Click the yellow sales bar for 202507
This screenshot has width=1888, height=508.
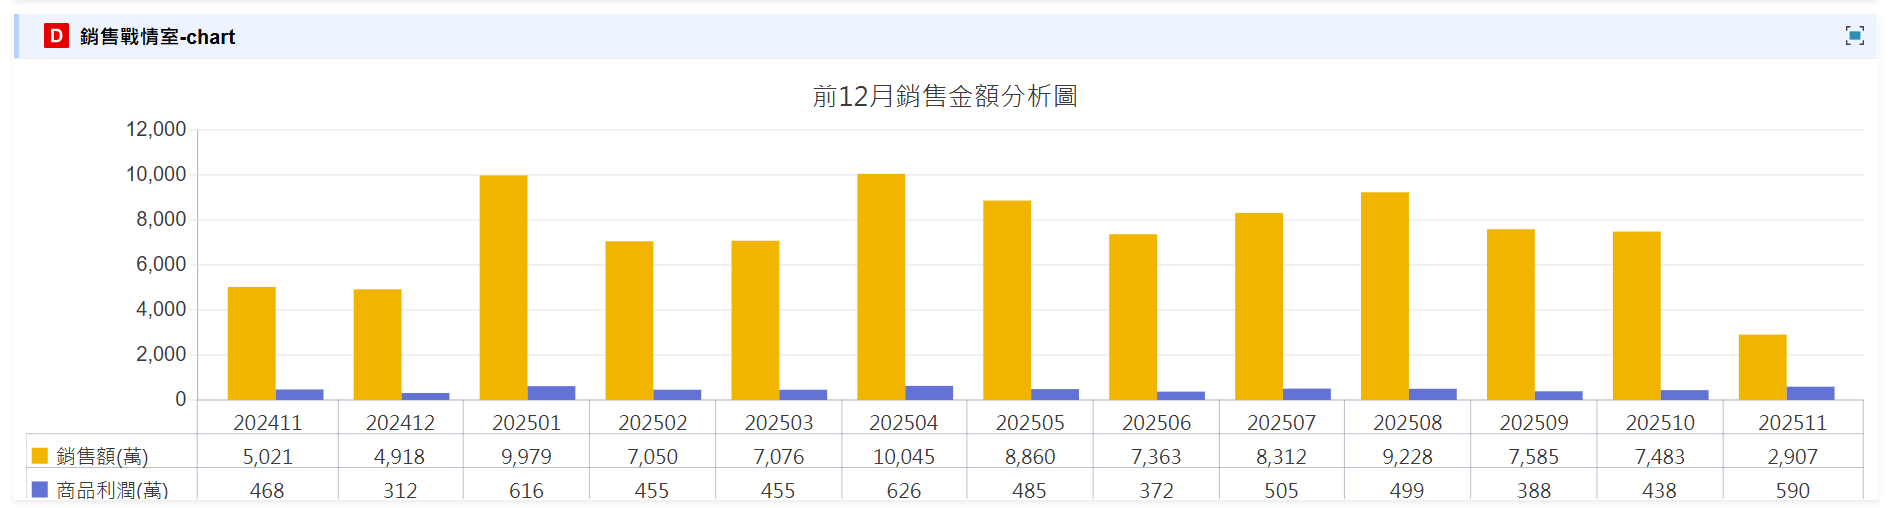tap(1259, 306)
